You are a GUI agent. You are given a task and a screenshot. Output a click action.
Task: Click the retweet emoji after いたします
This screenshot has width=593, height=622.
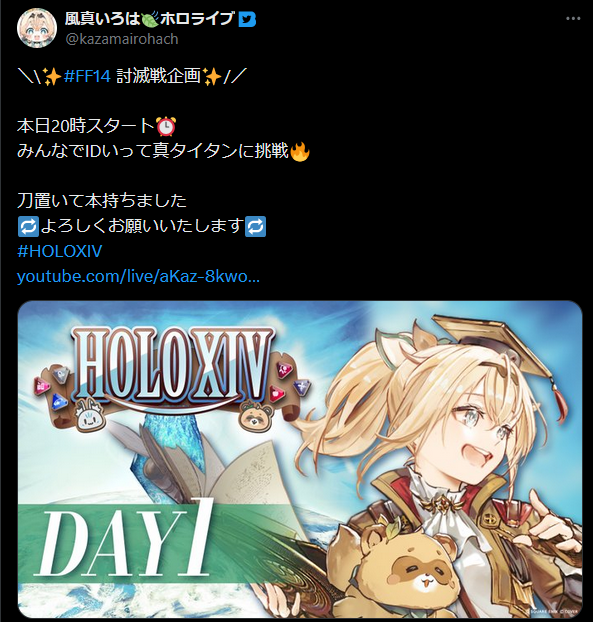tap(256, 227)
